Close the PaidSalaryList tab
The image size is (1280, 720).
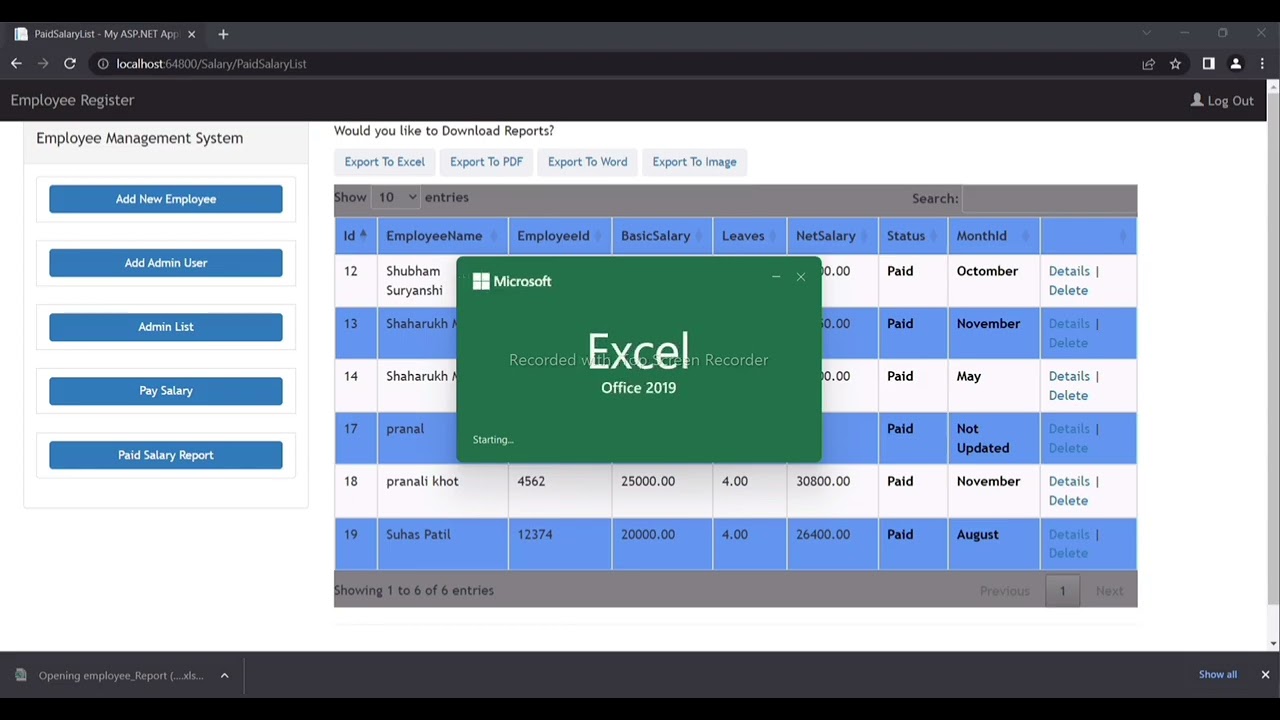(191, 34)
